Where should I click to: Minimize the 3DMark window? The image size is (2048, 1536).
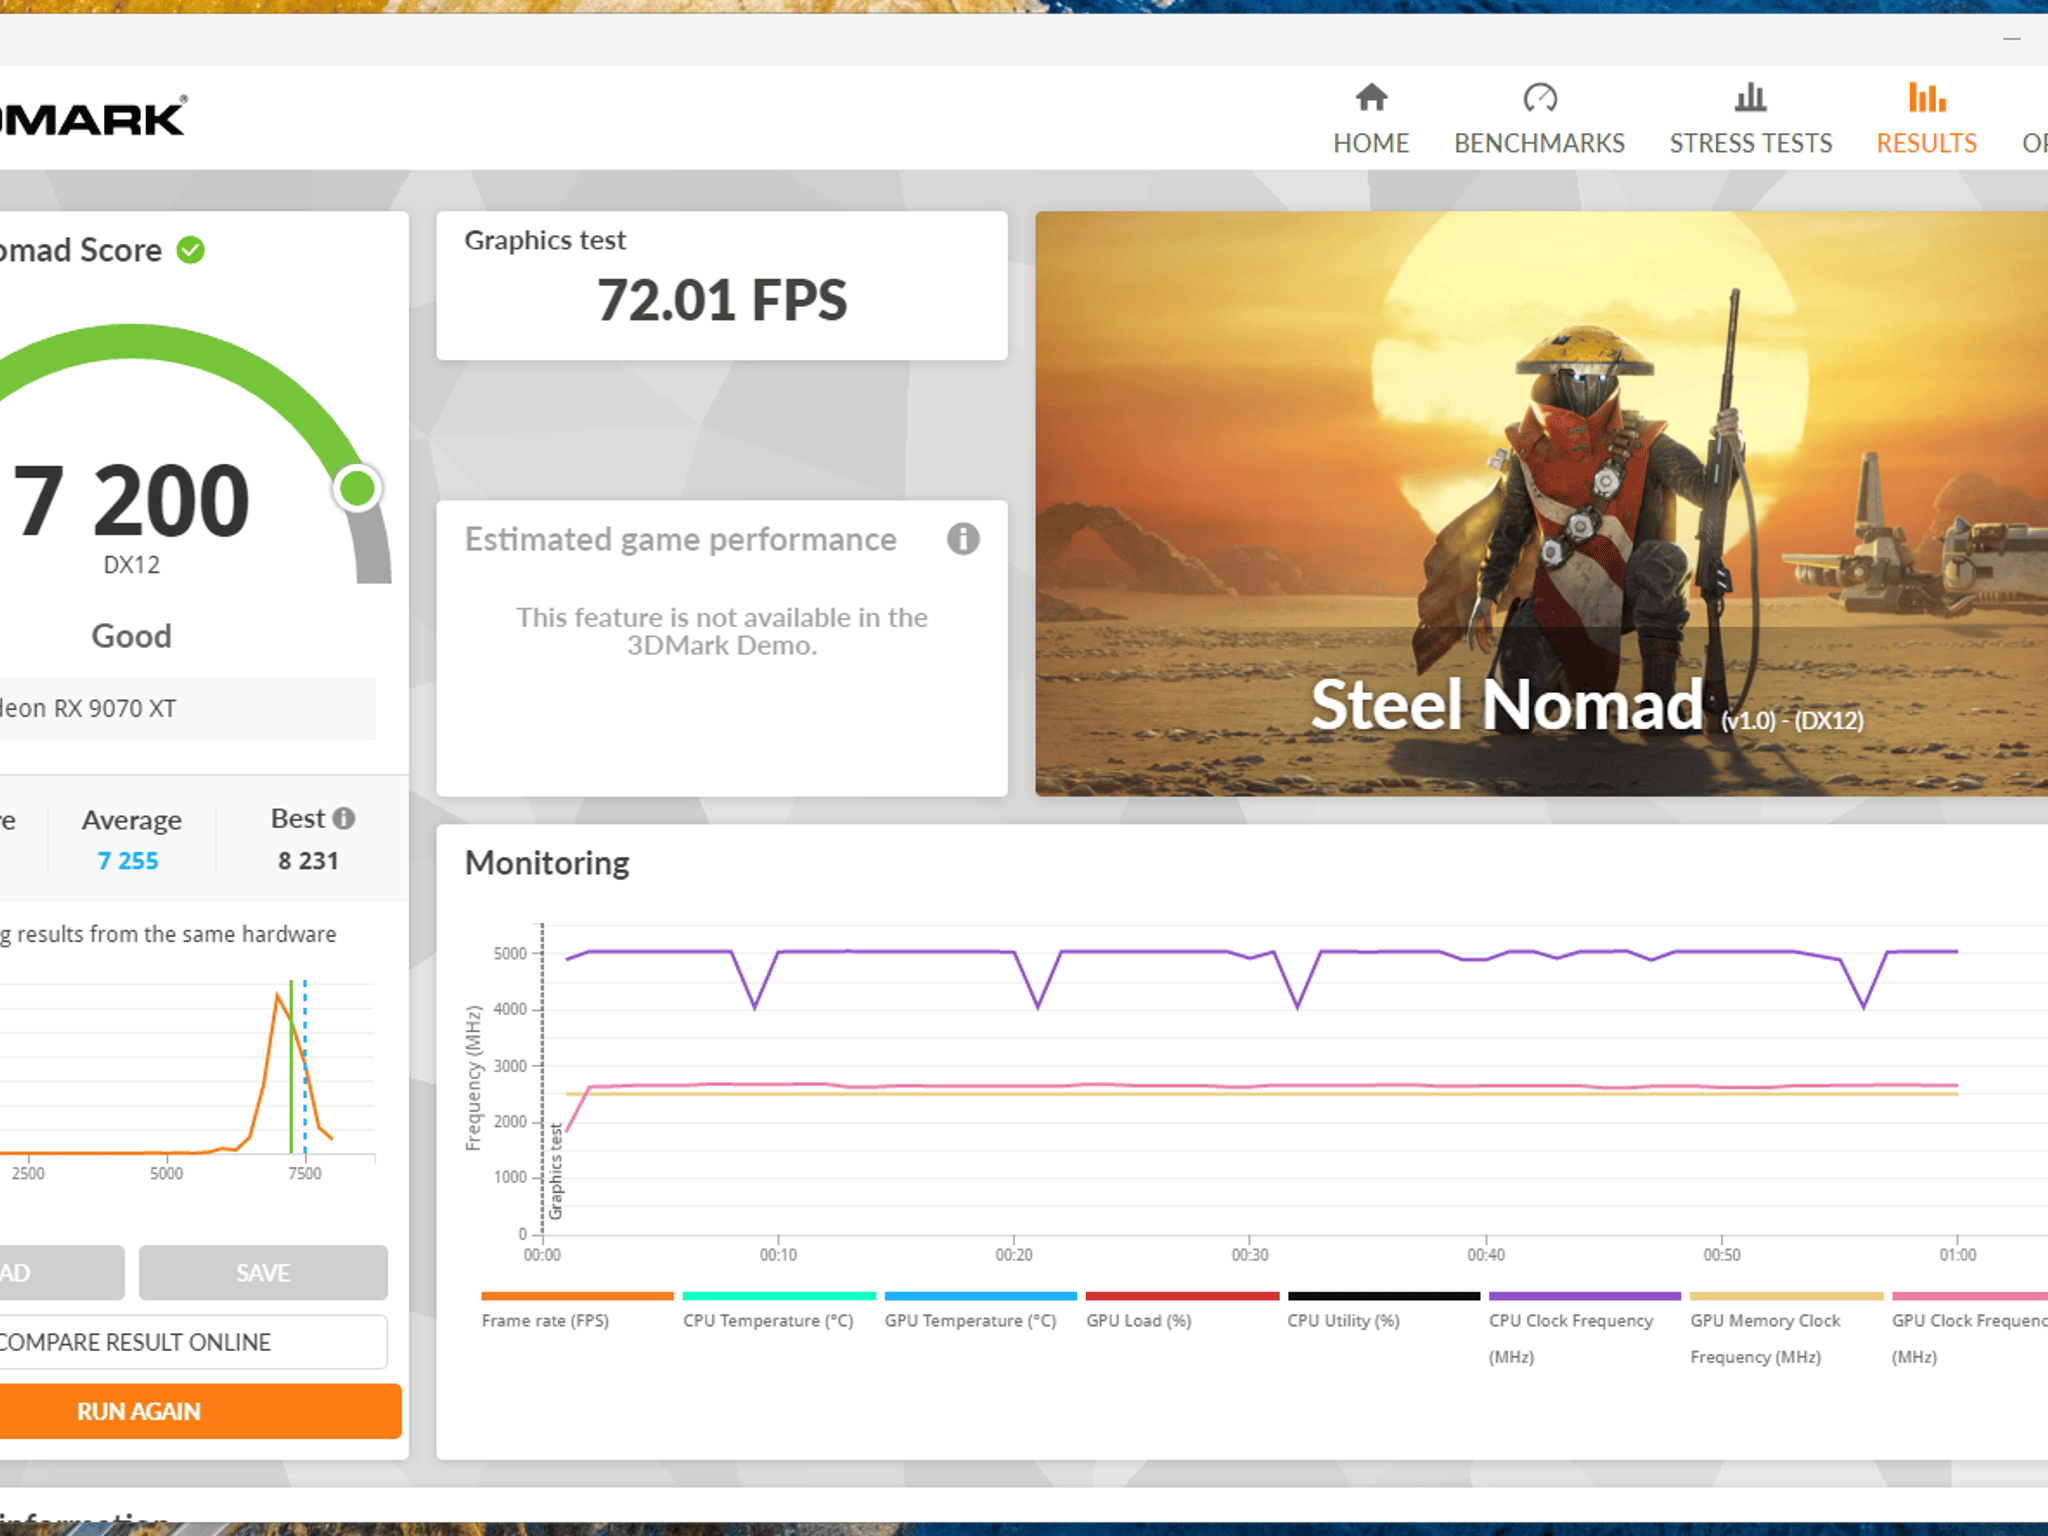pos(2012,39)
